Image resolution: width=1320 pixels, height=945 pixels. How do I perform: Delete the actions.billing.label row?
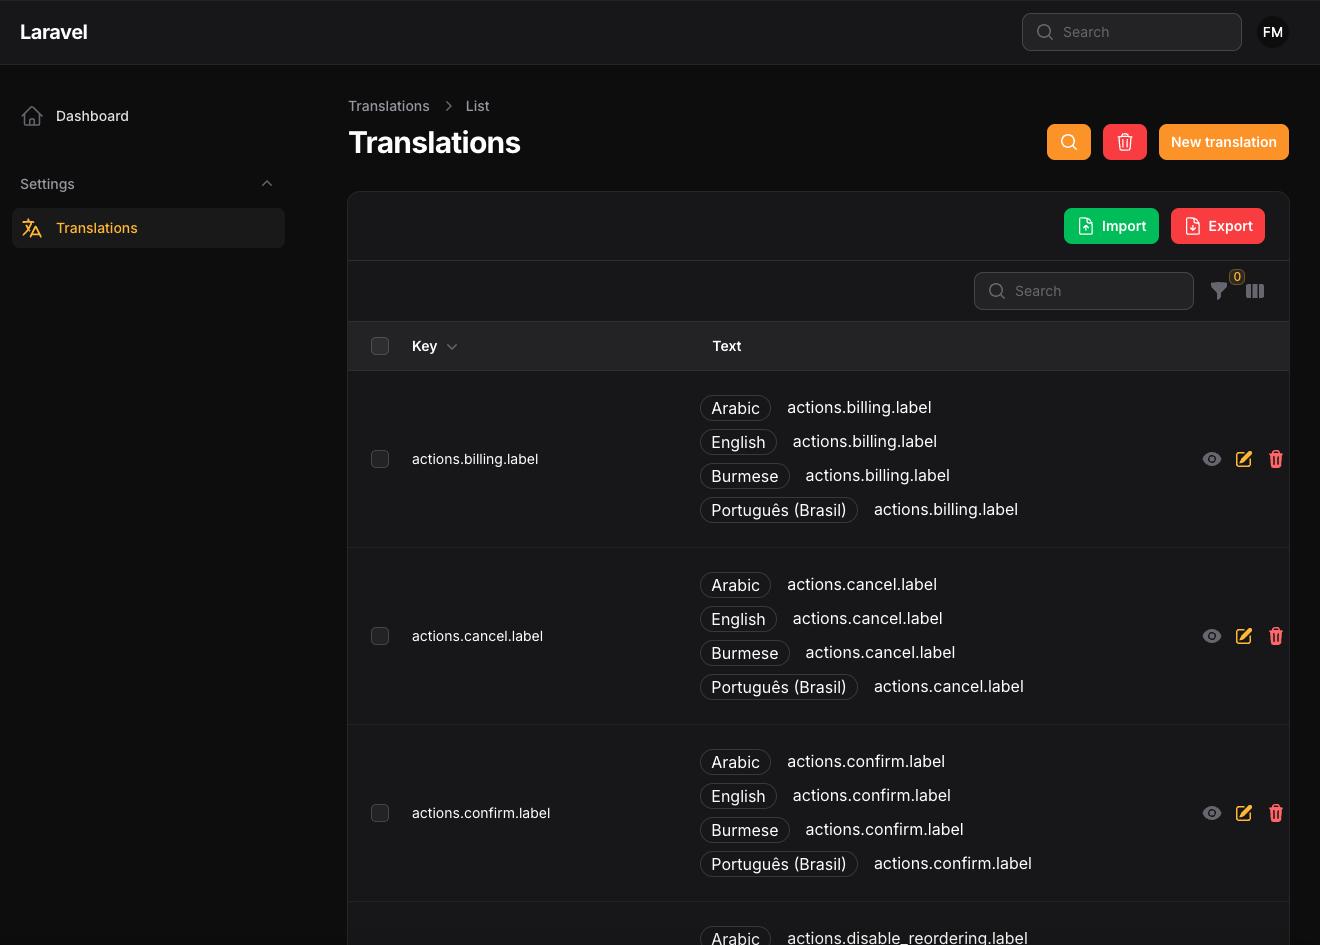(x=1276, y=459)
